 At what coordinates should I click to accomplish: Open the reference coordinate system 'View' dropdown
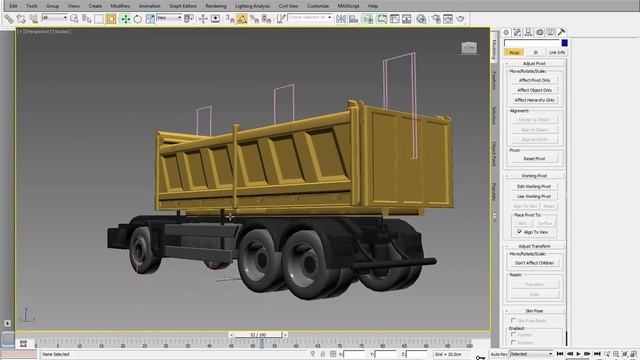coord(169,18)
